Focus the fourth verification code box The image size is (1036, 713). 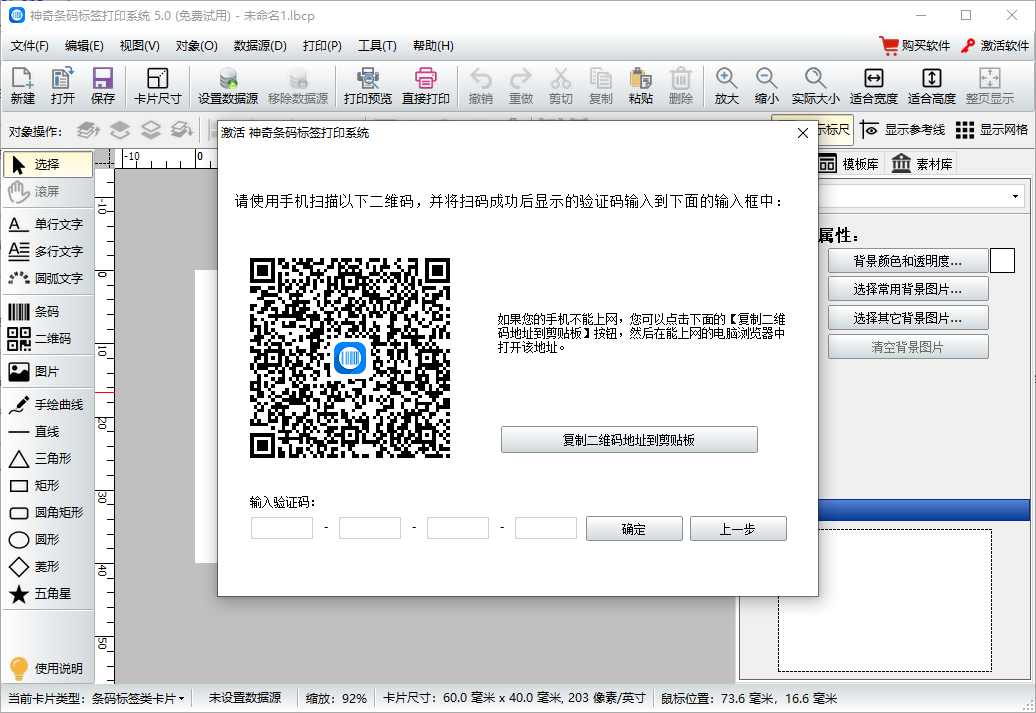coord(546,529)
